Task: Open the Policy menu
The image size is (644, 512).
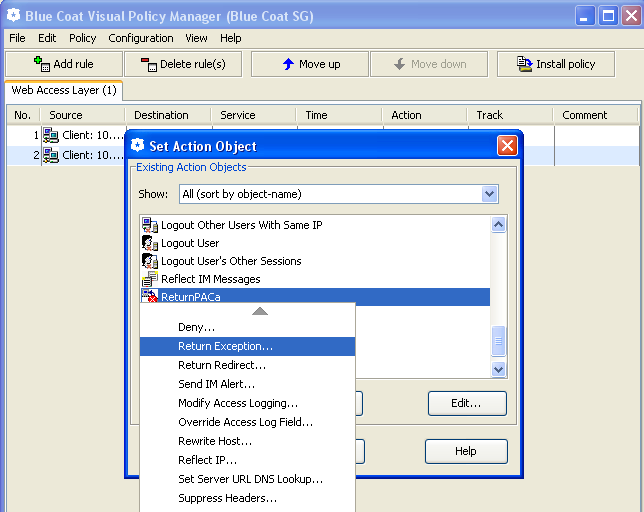Action: click(x=82, y=38)
